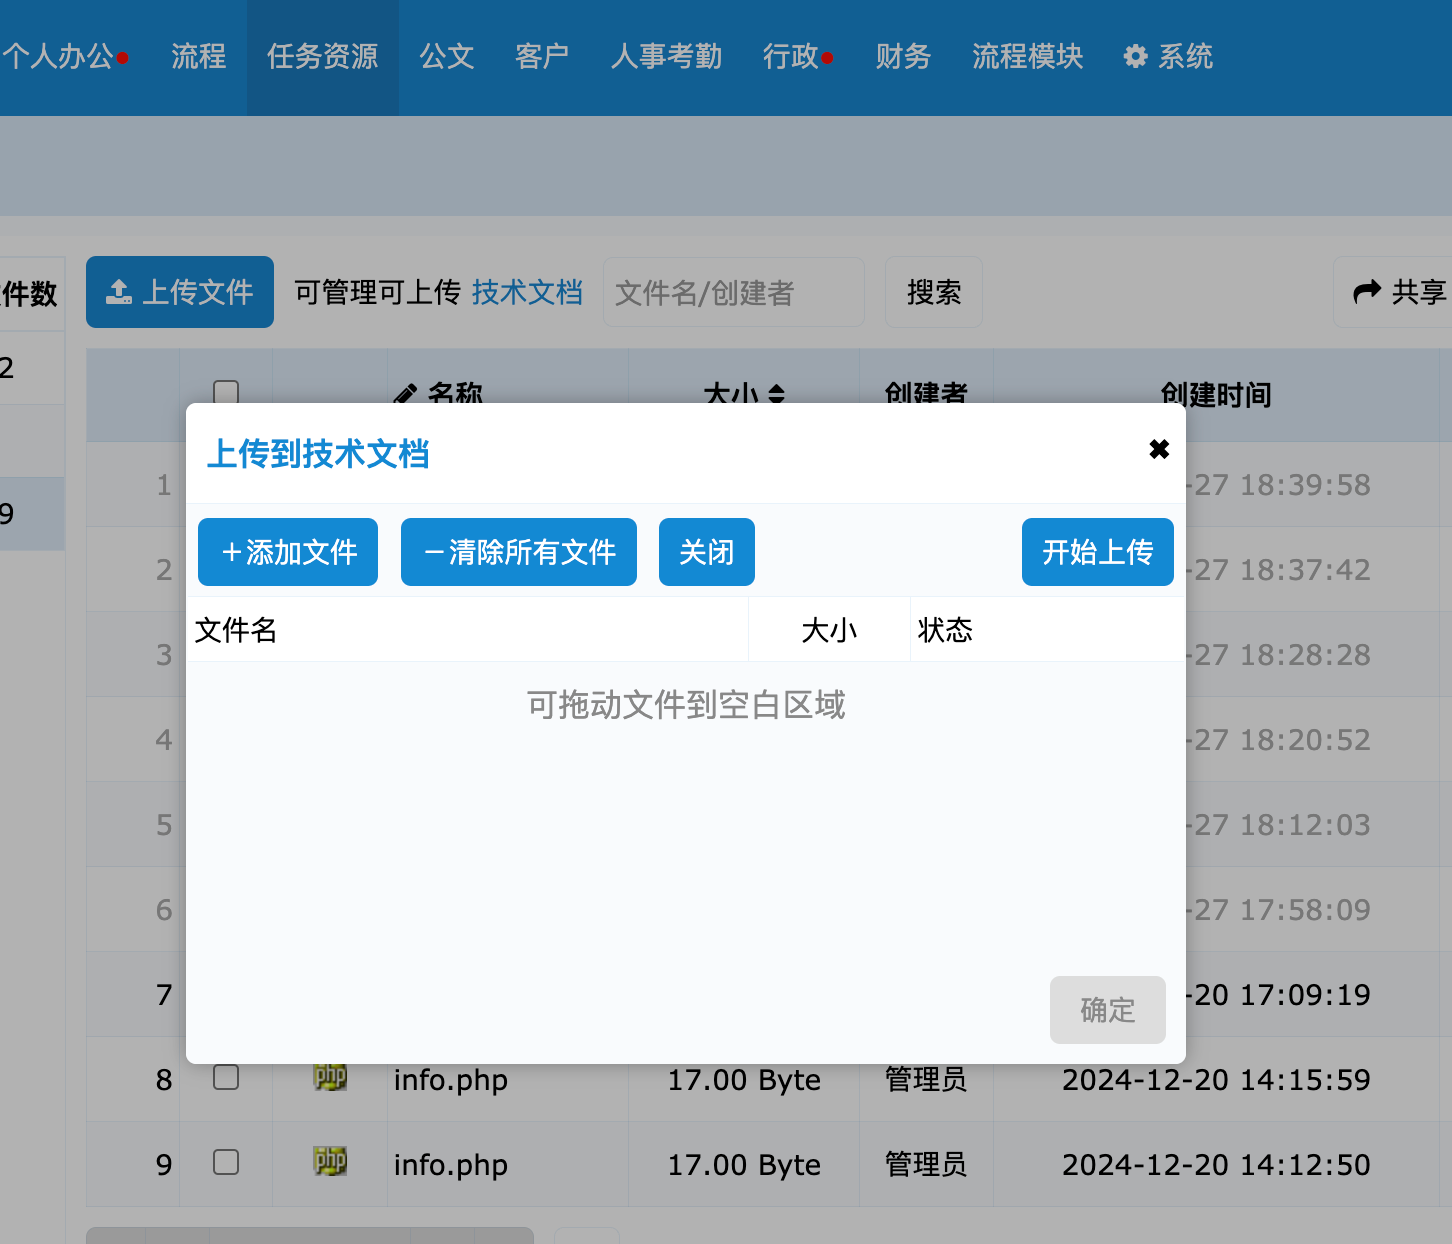
Task: Open the 技术文档 folder link
Action: [x=527, y=292]
